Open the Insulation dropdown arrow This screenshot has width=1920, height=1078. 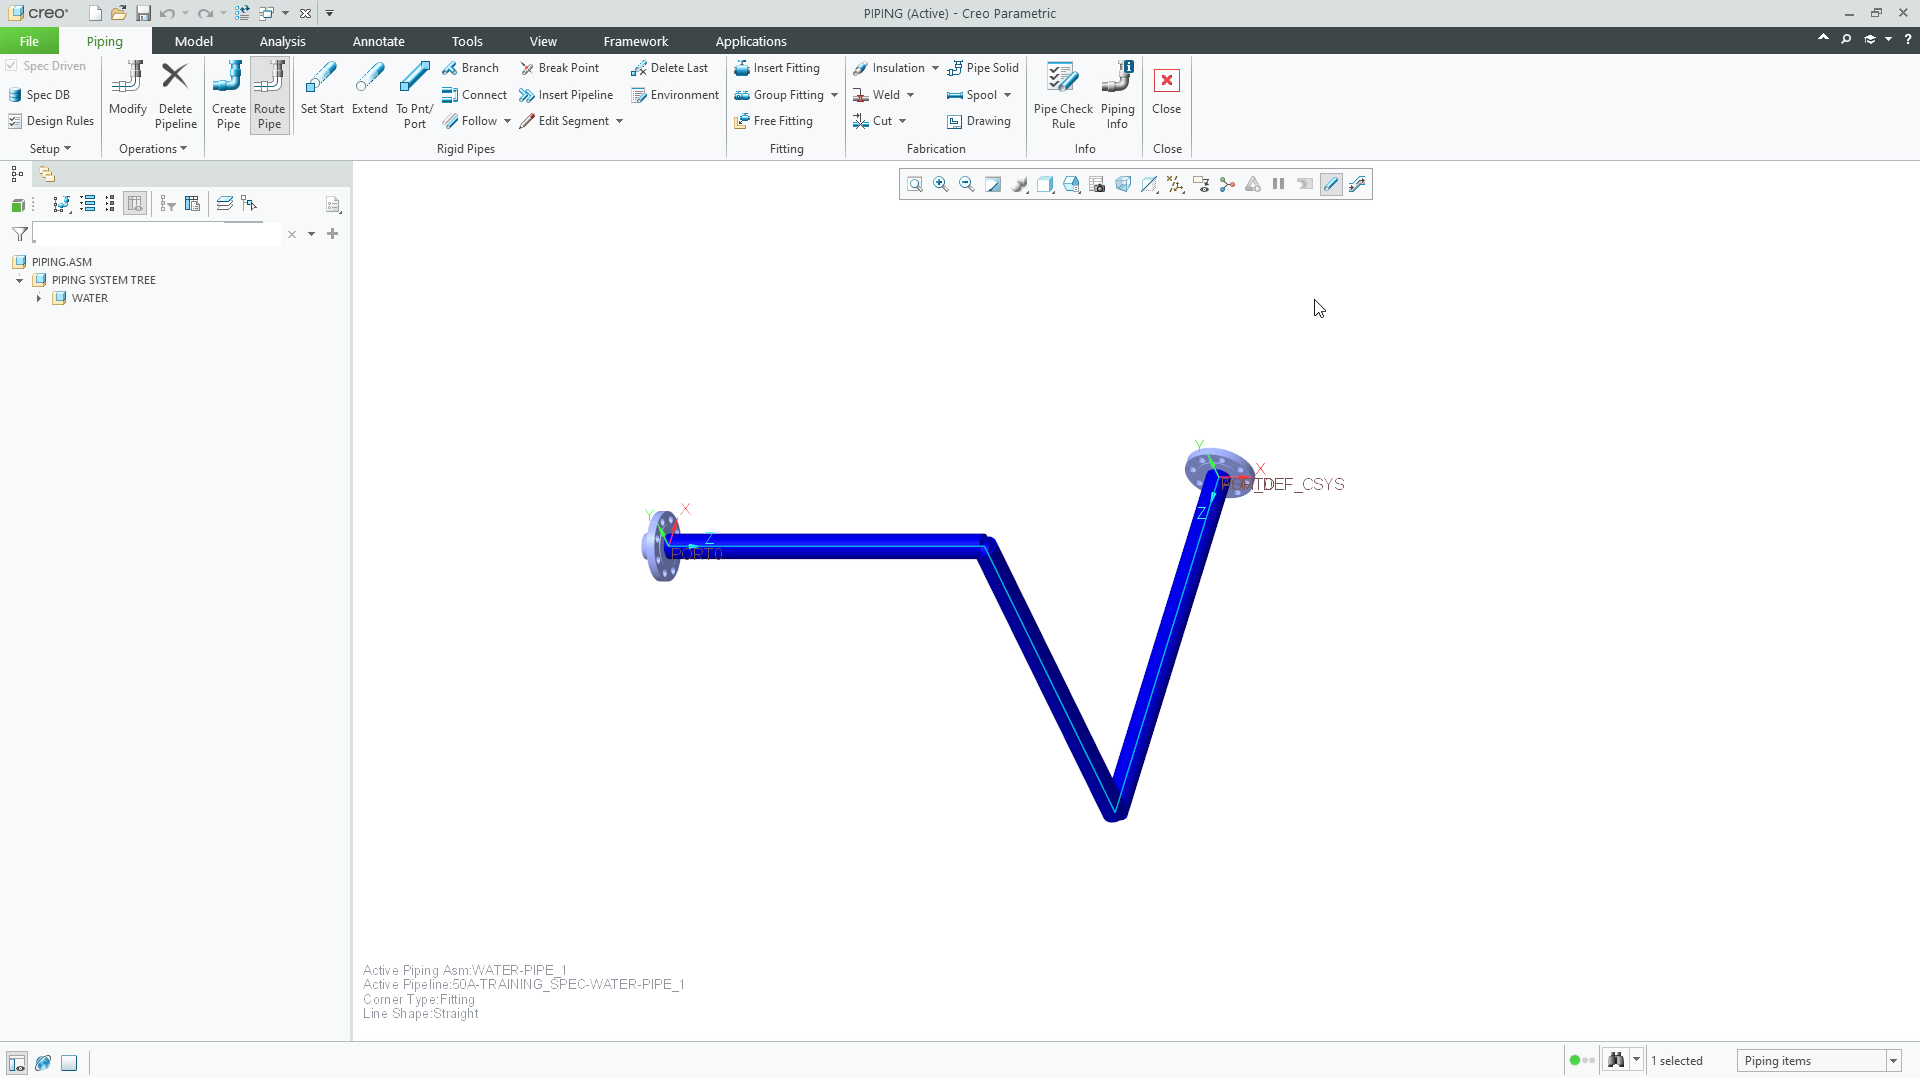[x=935, y=68]
